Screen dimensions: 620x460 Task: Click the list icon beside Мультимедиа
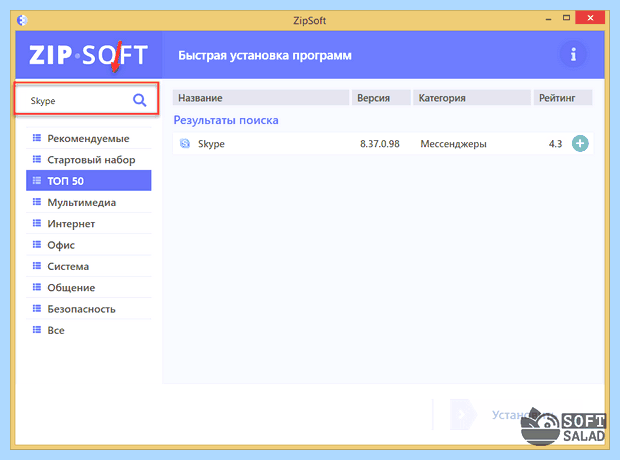[37, 202]
